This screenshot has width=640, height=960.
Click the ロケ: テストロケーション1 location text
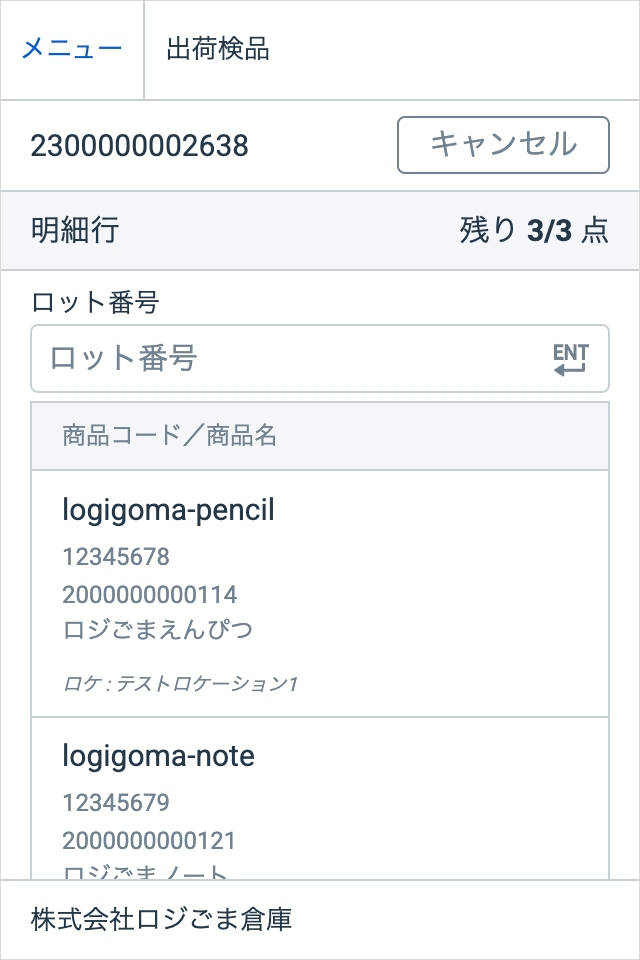coord(180,684)
